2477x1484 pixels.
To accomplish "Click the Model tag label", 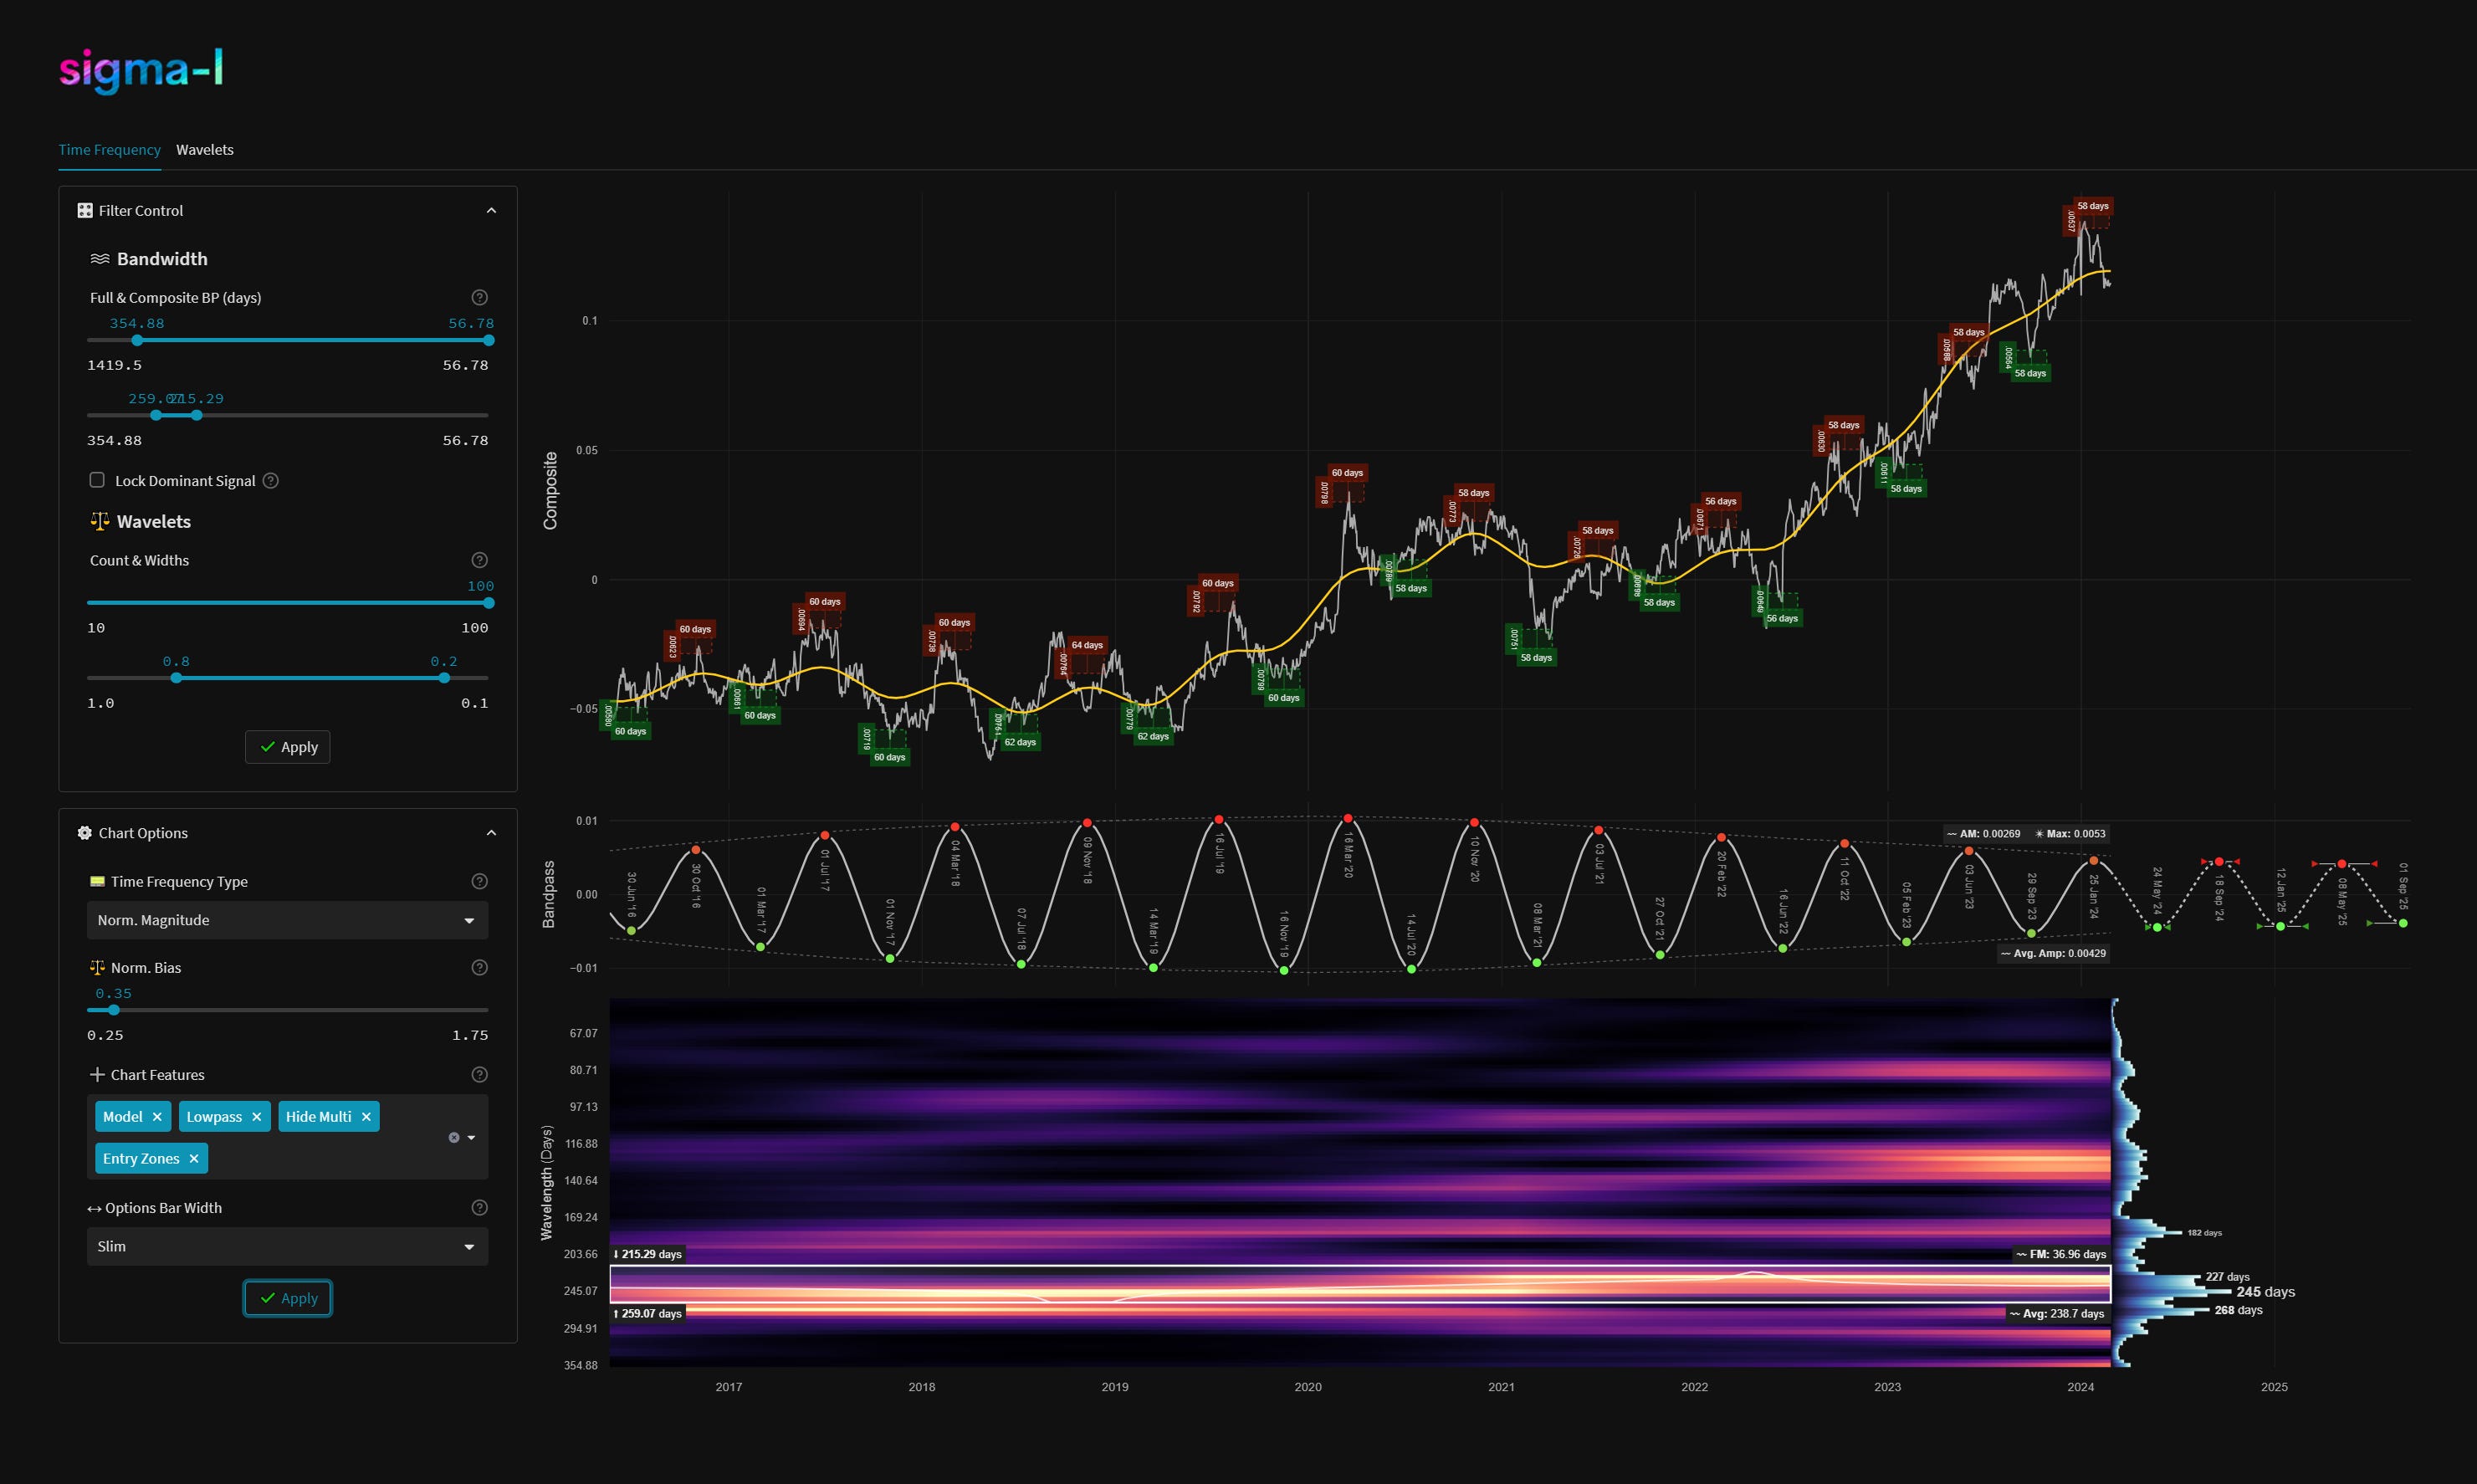I will pos(123,1117).
